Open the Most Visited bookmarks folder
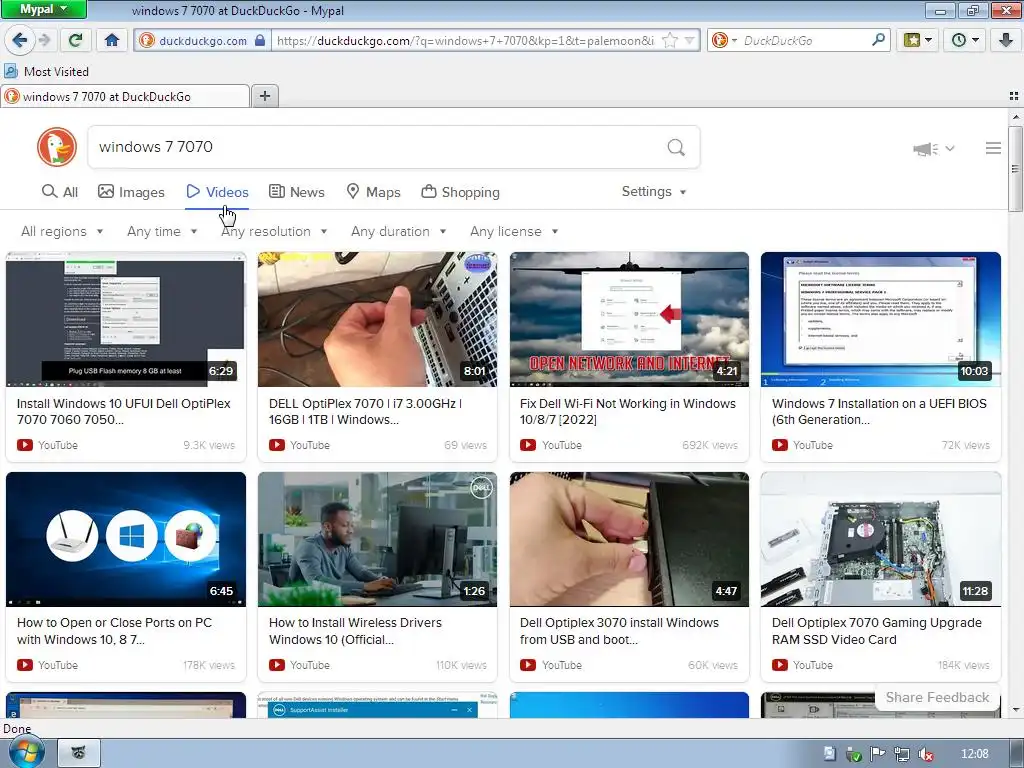The image size is (1024, 768). click(x=46, y=71)
